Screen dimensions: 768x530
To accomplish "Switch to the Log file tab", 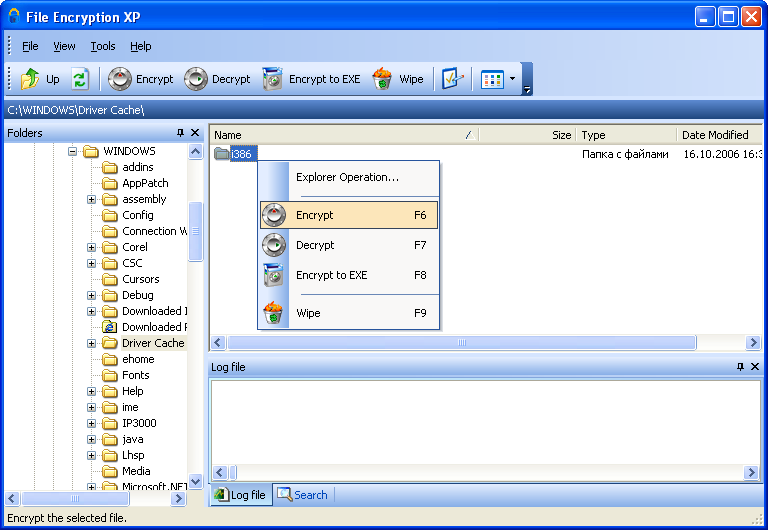I will (x=241, y=495).
